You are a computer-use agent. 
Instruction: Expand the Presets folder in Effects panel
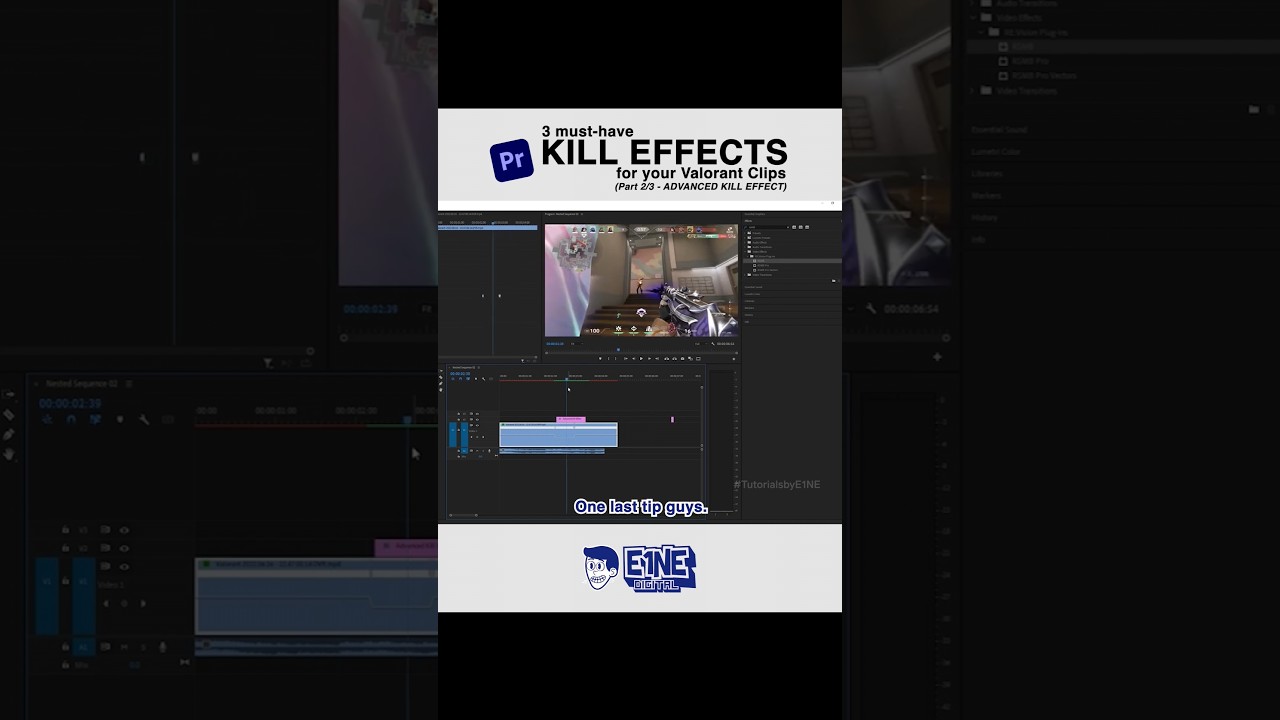tap(745, 233)
